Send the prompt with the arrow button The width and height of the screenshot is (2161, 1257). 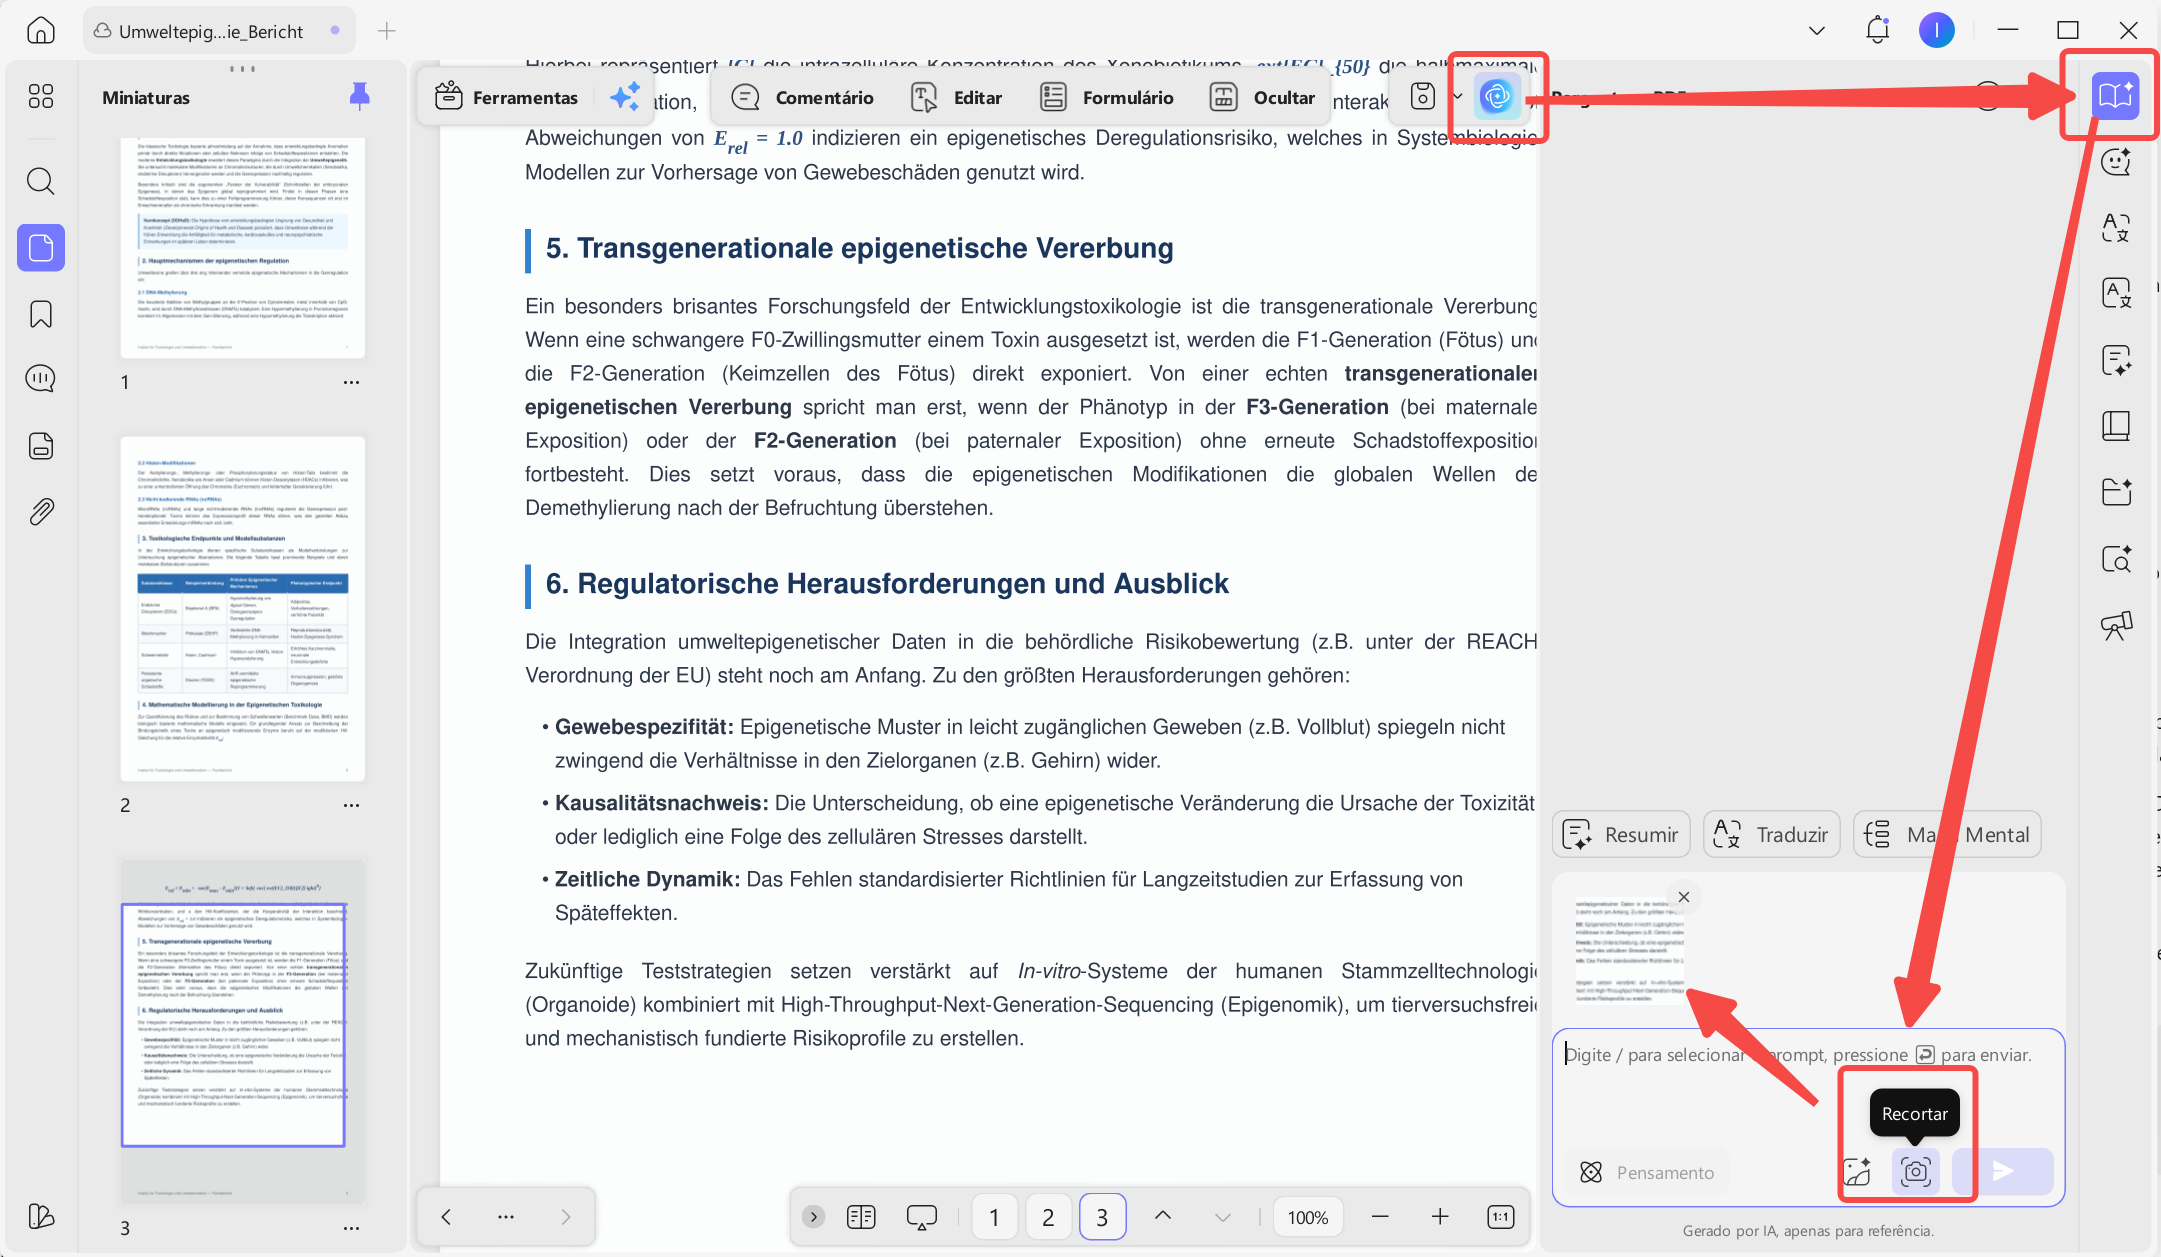tap(2002, 1171)
